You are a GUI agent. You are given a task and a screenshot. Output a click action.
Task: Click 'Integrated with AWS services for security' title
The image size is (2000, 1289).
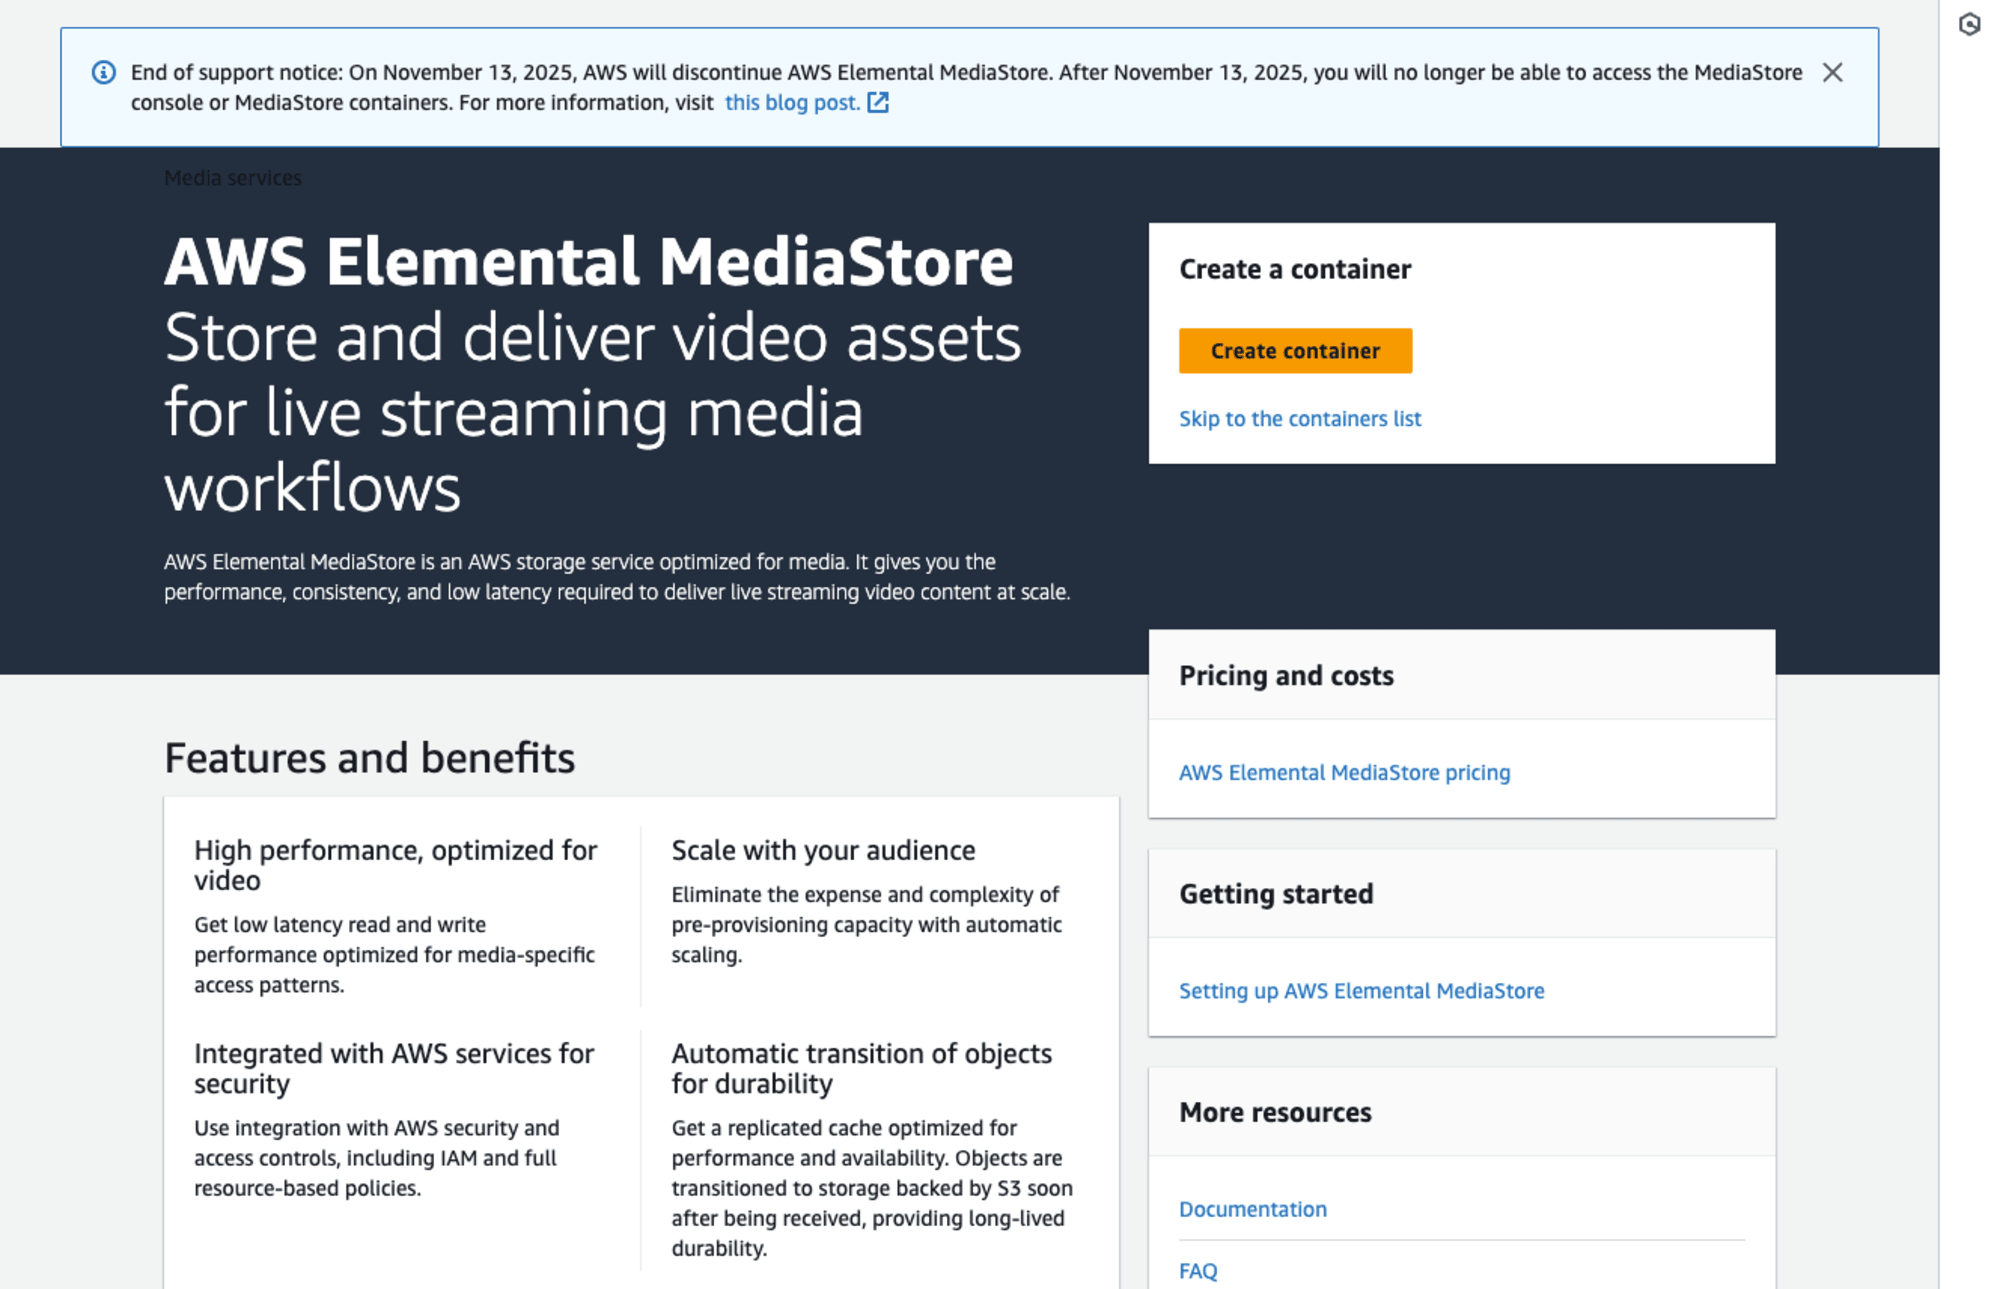pos(394,1068)
